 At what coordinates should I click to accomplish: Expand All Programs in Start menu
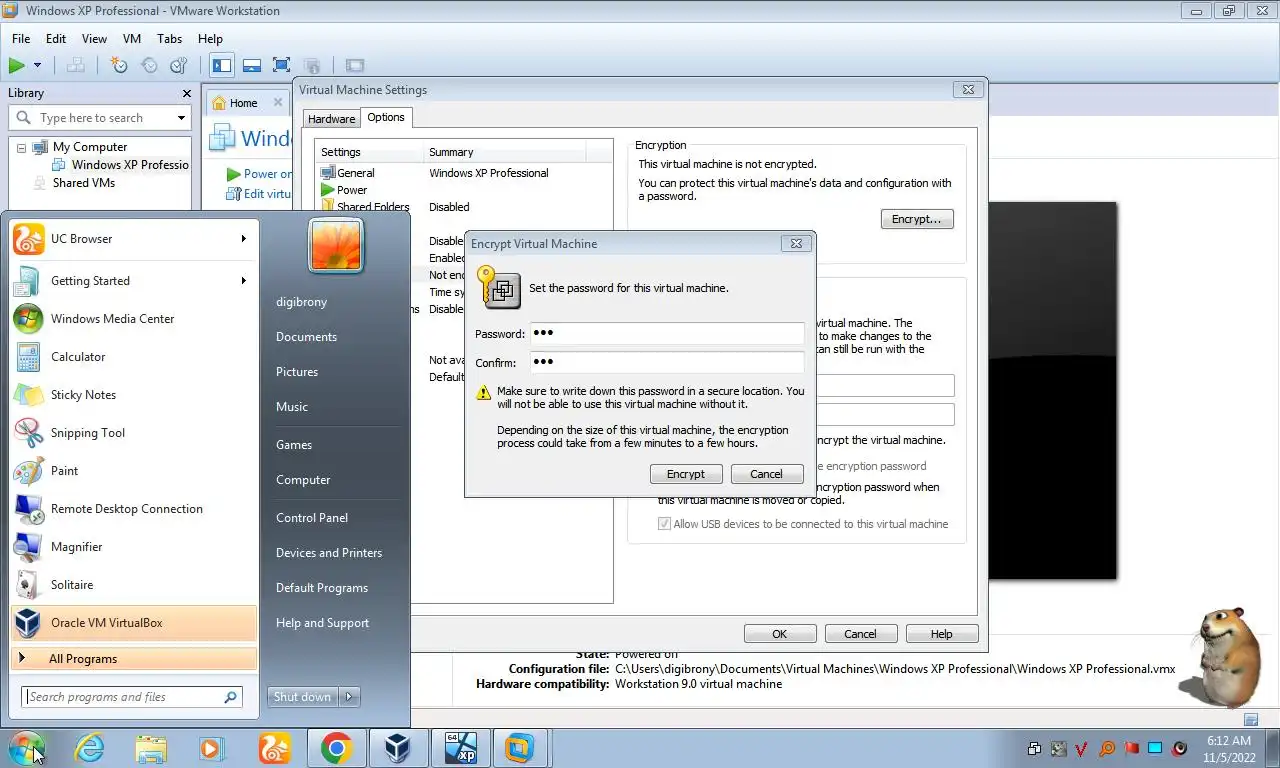click(x=134, y=659)
